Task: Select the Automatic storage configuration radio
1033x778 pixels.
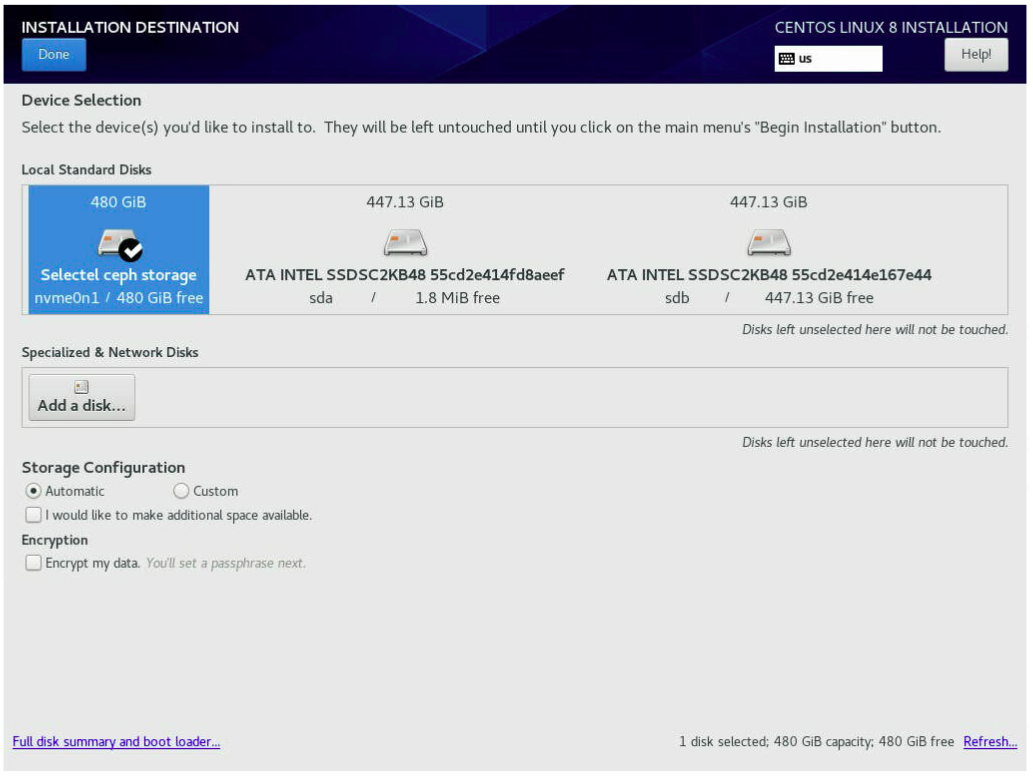Action: point(33,491)
